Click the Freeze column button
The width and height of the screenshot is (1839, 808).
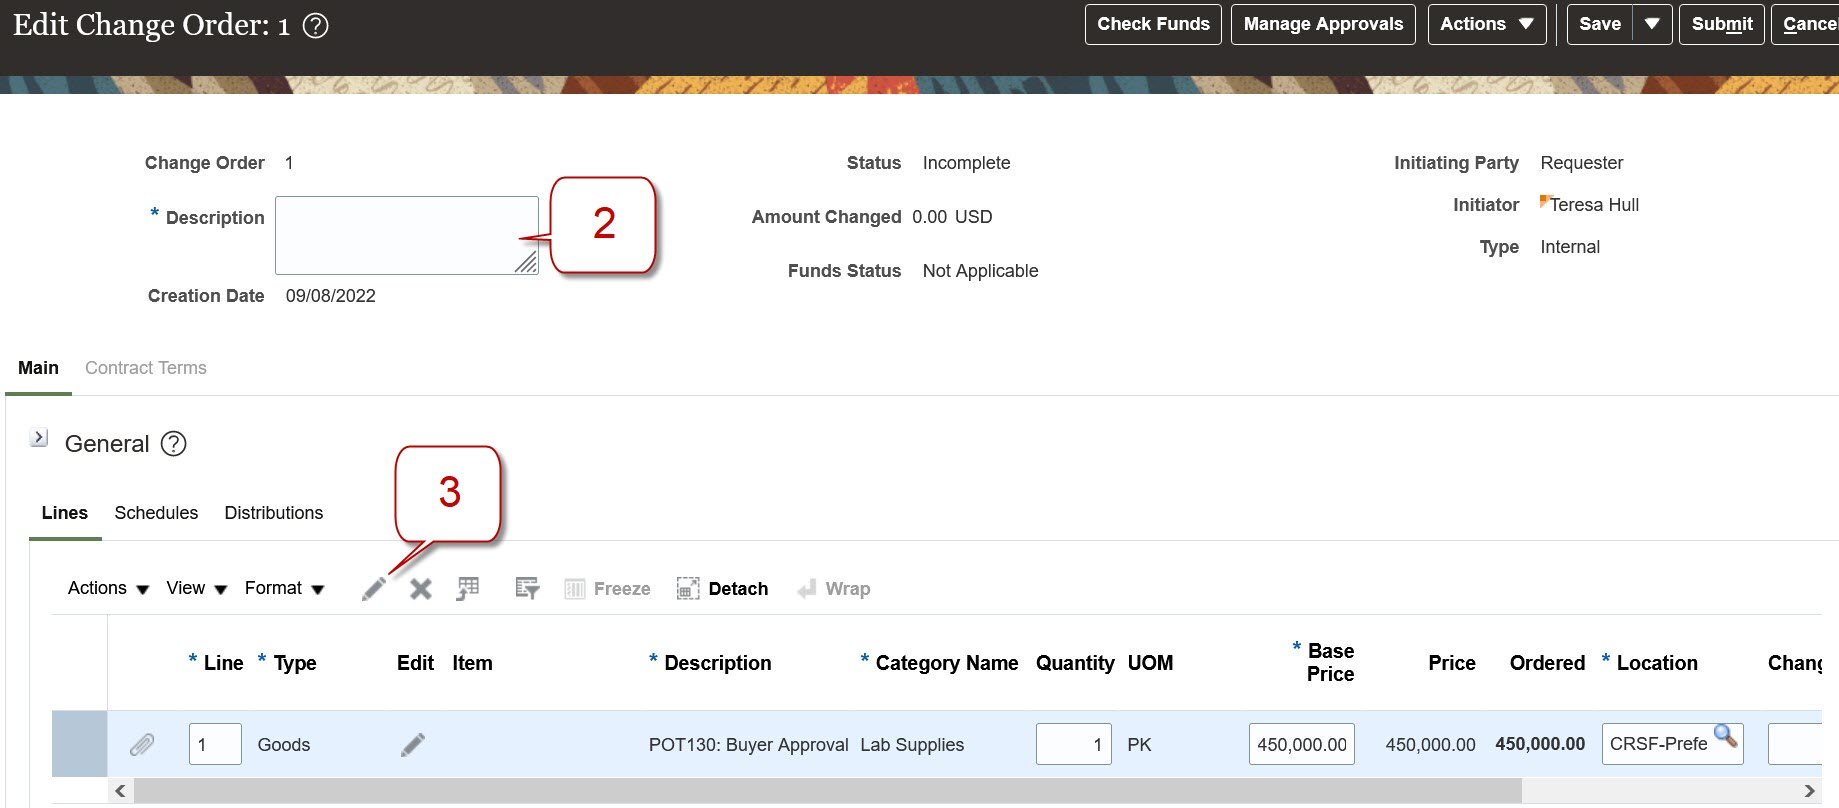coord(607,589)
